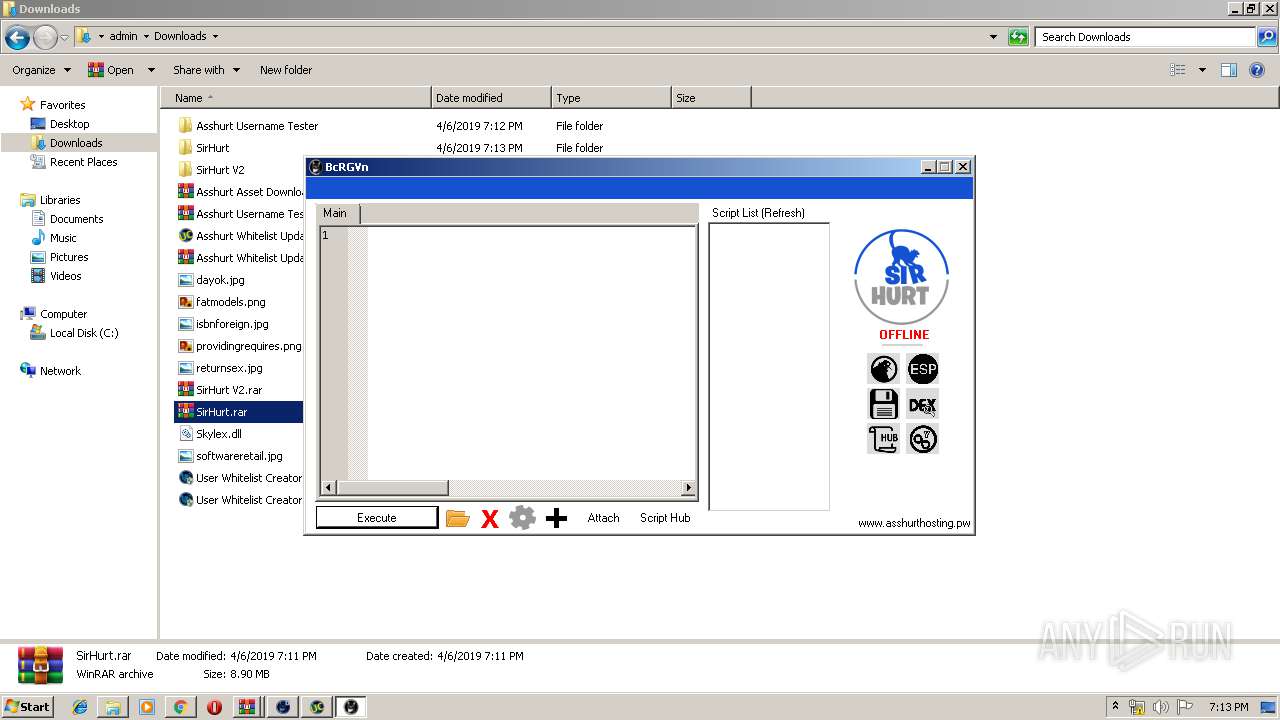The height and width of the screenshot is (720, 1280).
Task: Open the Windows Start menu
Action: click(27, 706)
